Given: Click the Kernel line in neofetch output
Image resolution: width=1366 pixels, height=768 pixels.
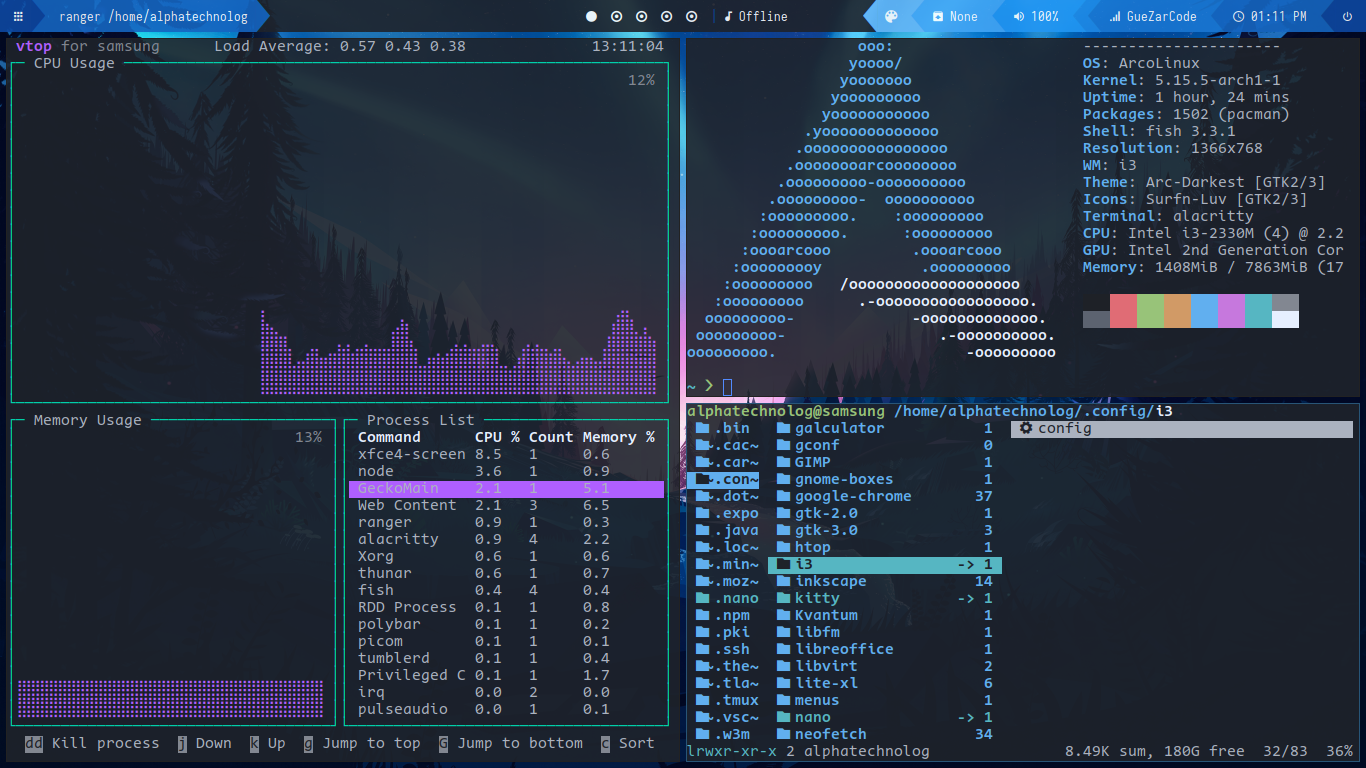Looking at the screenshot, I should tap(1182, 80).
